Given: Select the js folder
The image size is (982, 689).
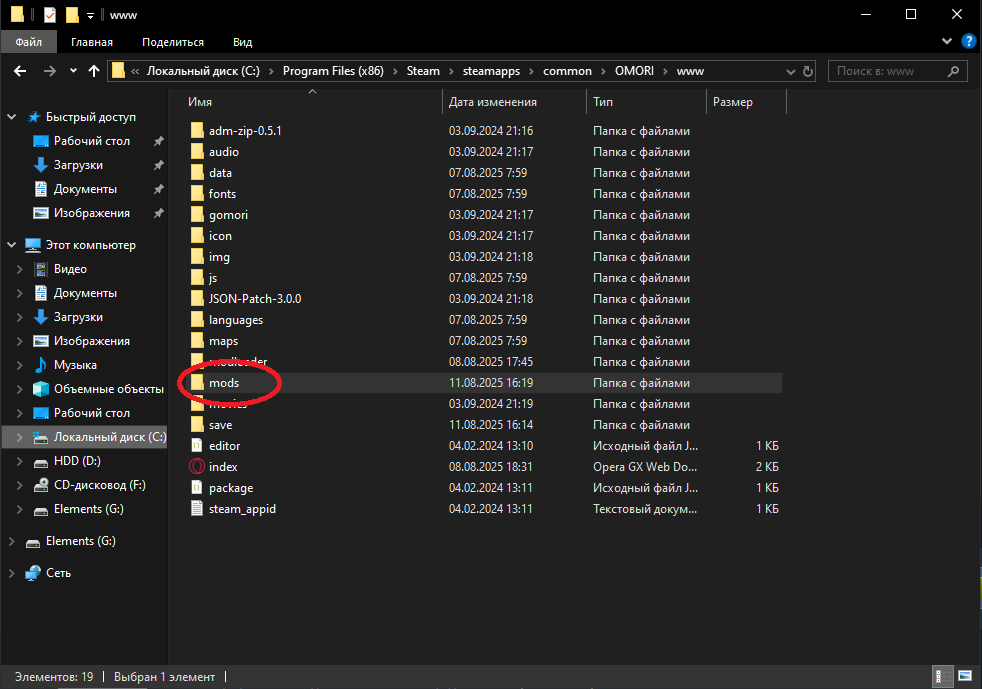Looking at the screenshot, I should tap(213, 278).
